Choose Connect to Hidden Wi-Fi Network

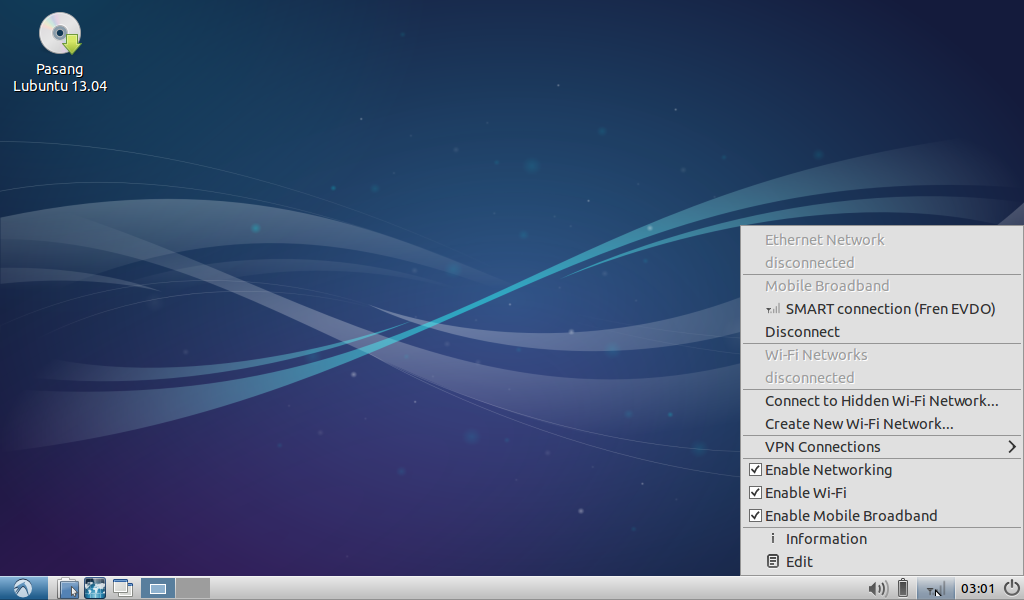(x=882, y=401)
